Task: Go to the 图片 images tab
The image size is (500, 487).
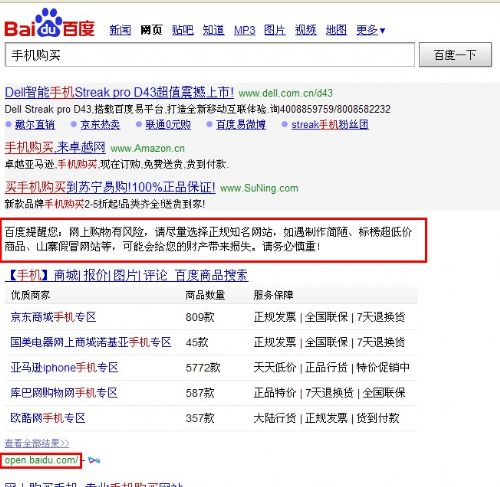Action: coord(275,30)
